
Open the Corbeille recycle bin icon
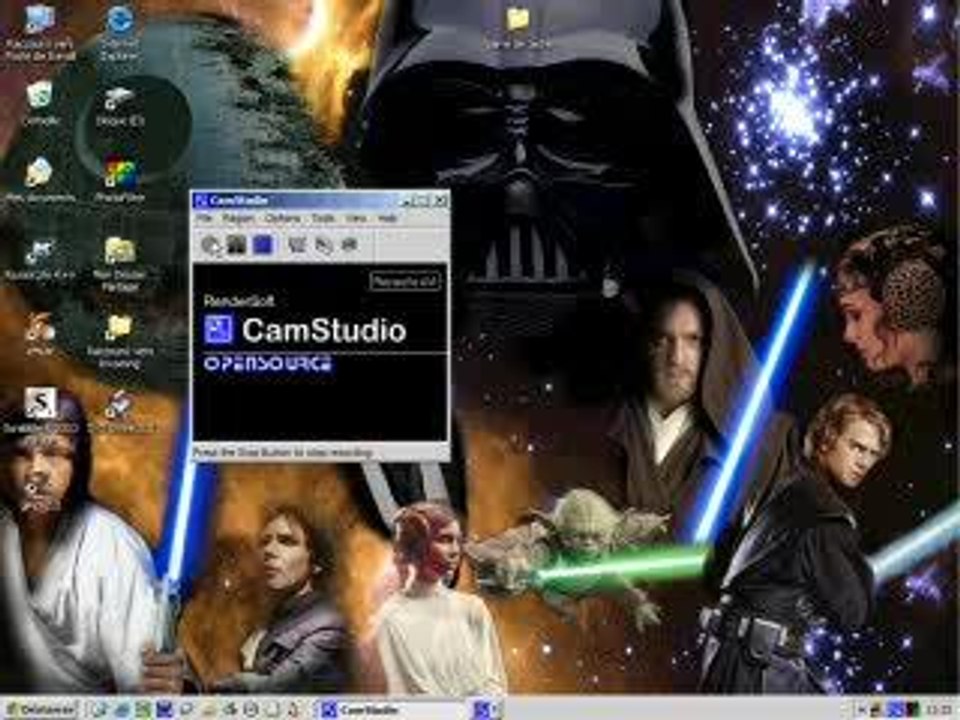41,103
